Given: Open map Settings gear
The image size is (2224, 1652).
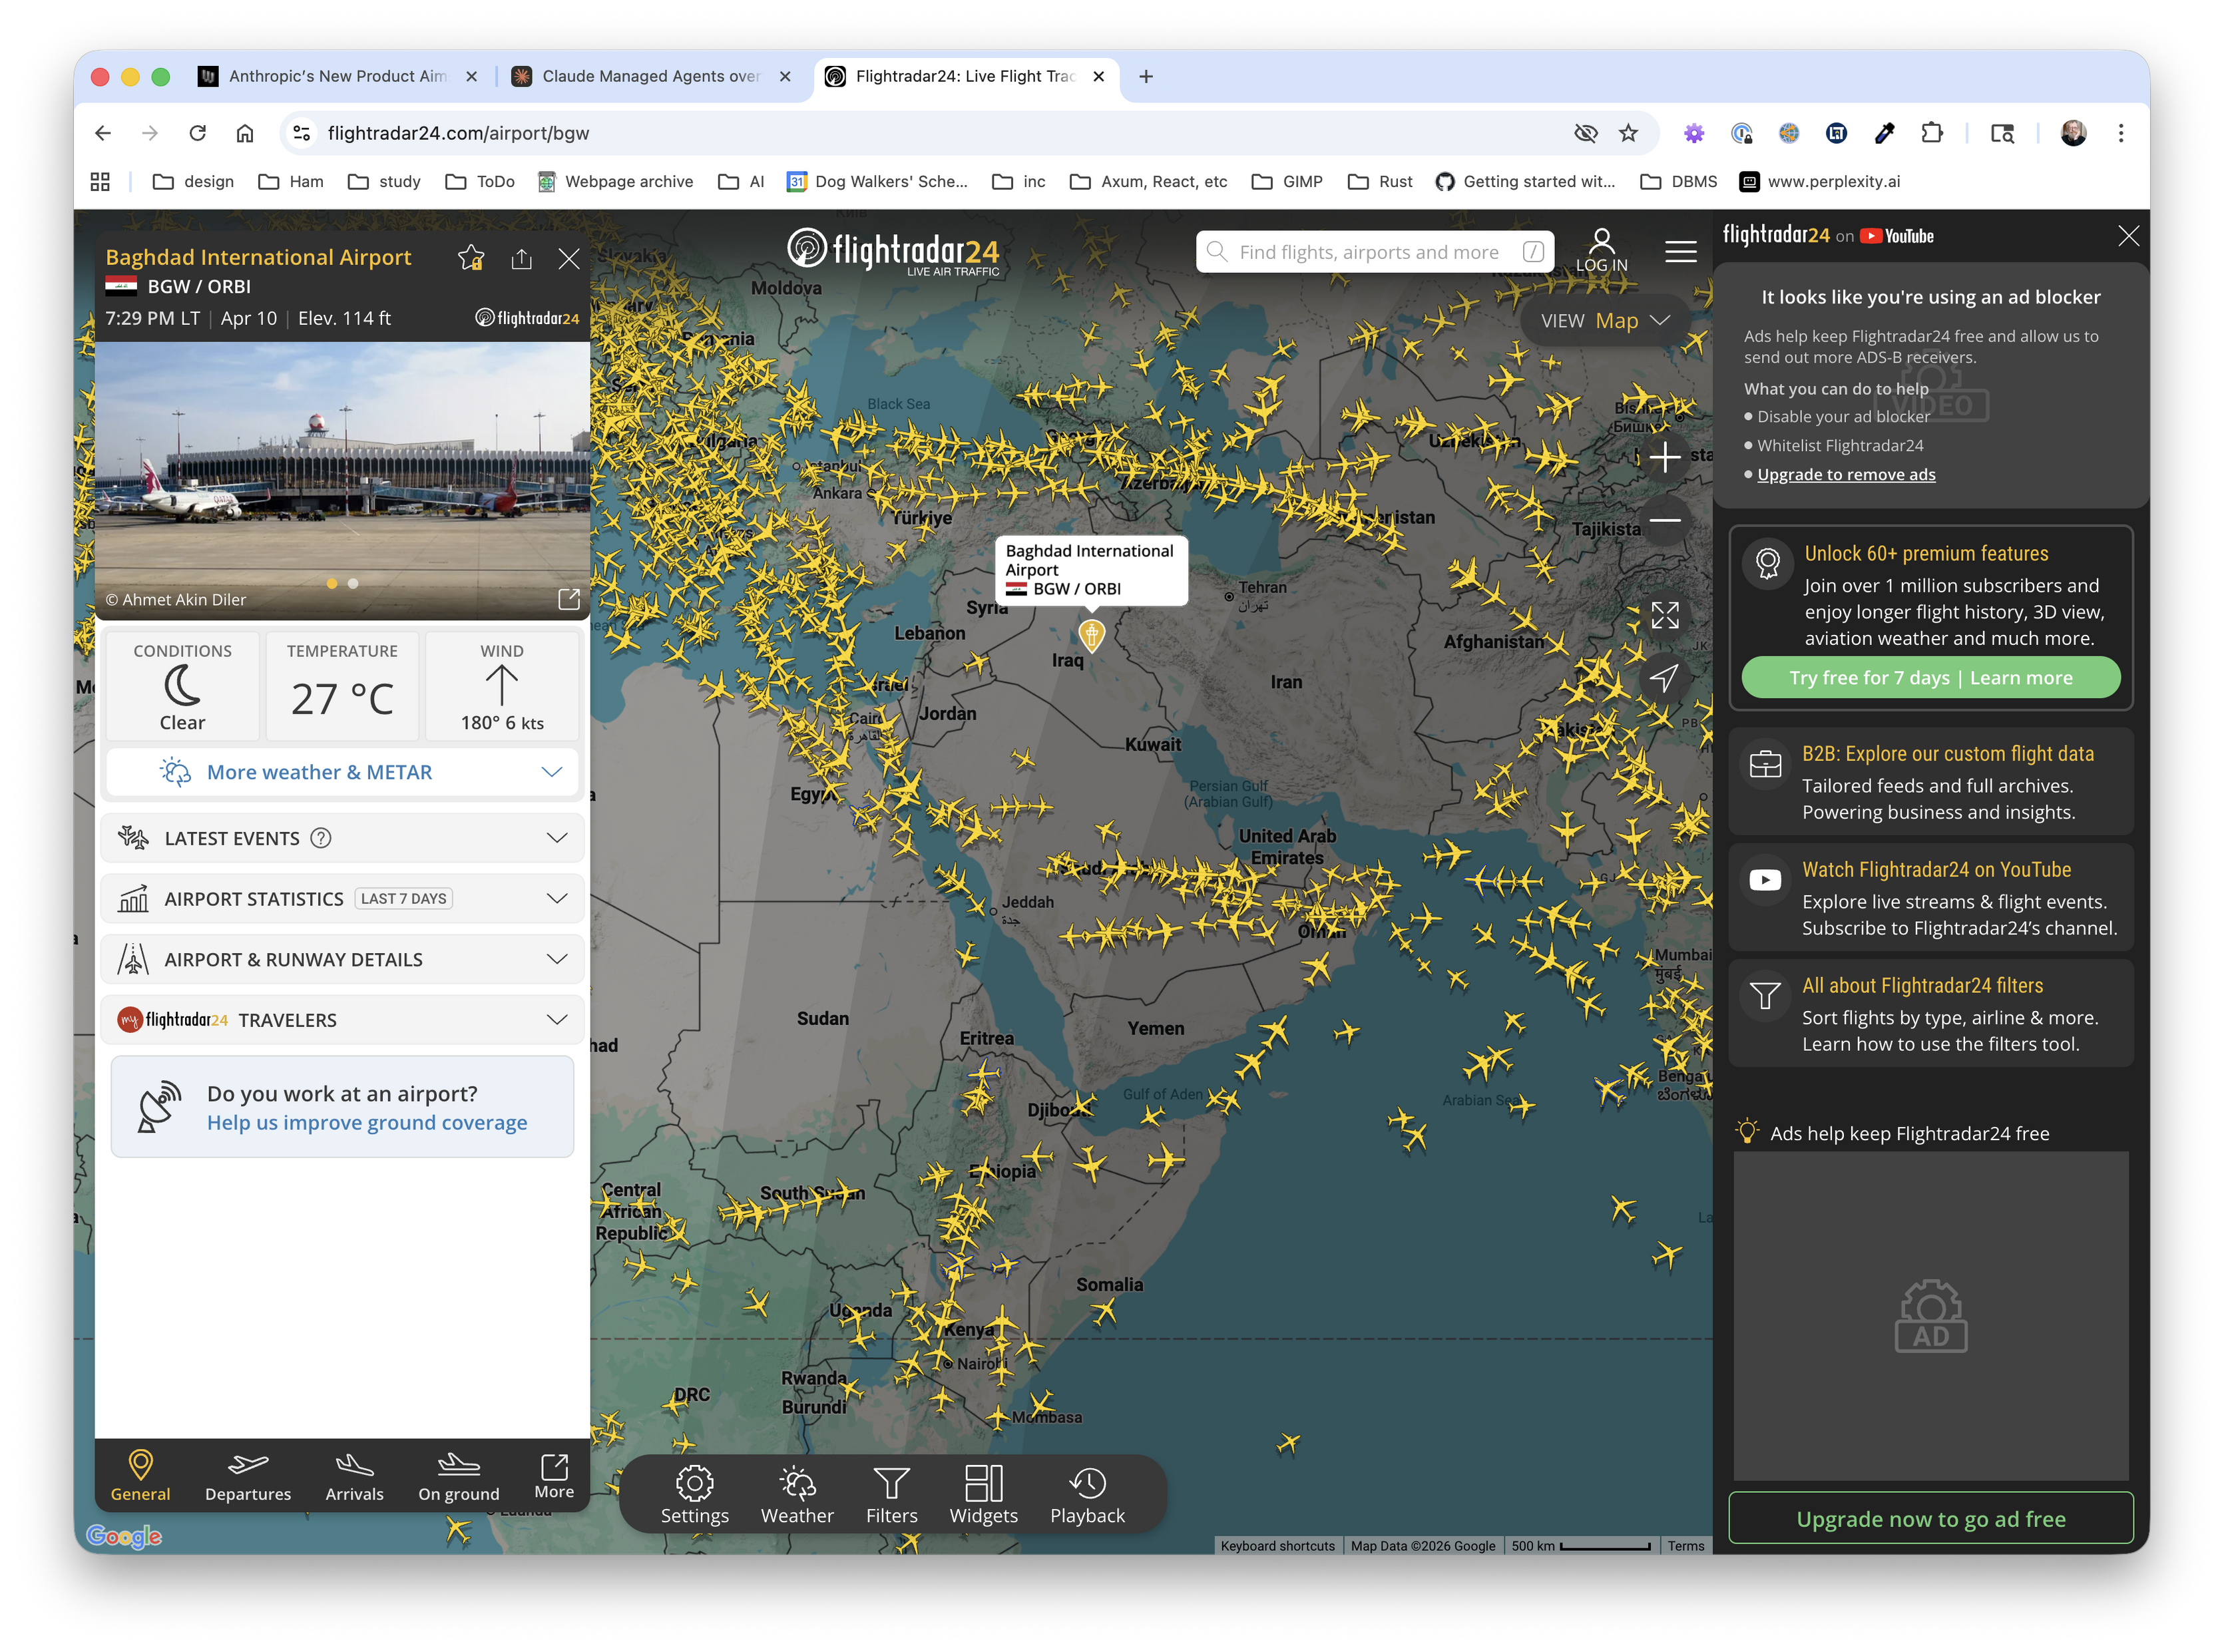Looking at the screenshot, I should pos(694,1496).
